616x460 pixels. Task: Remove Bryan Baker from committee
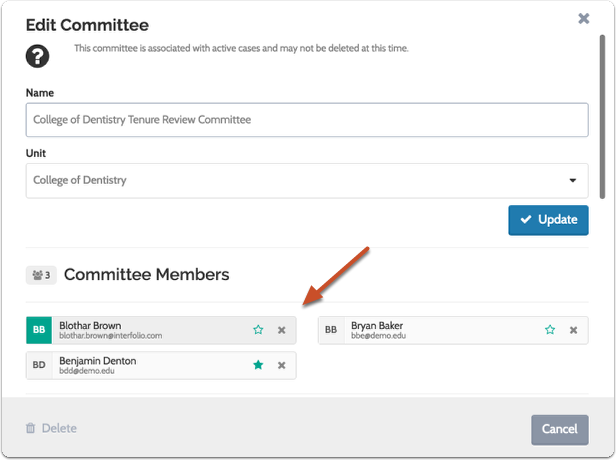[574, 330]
